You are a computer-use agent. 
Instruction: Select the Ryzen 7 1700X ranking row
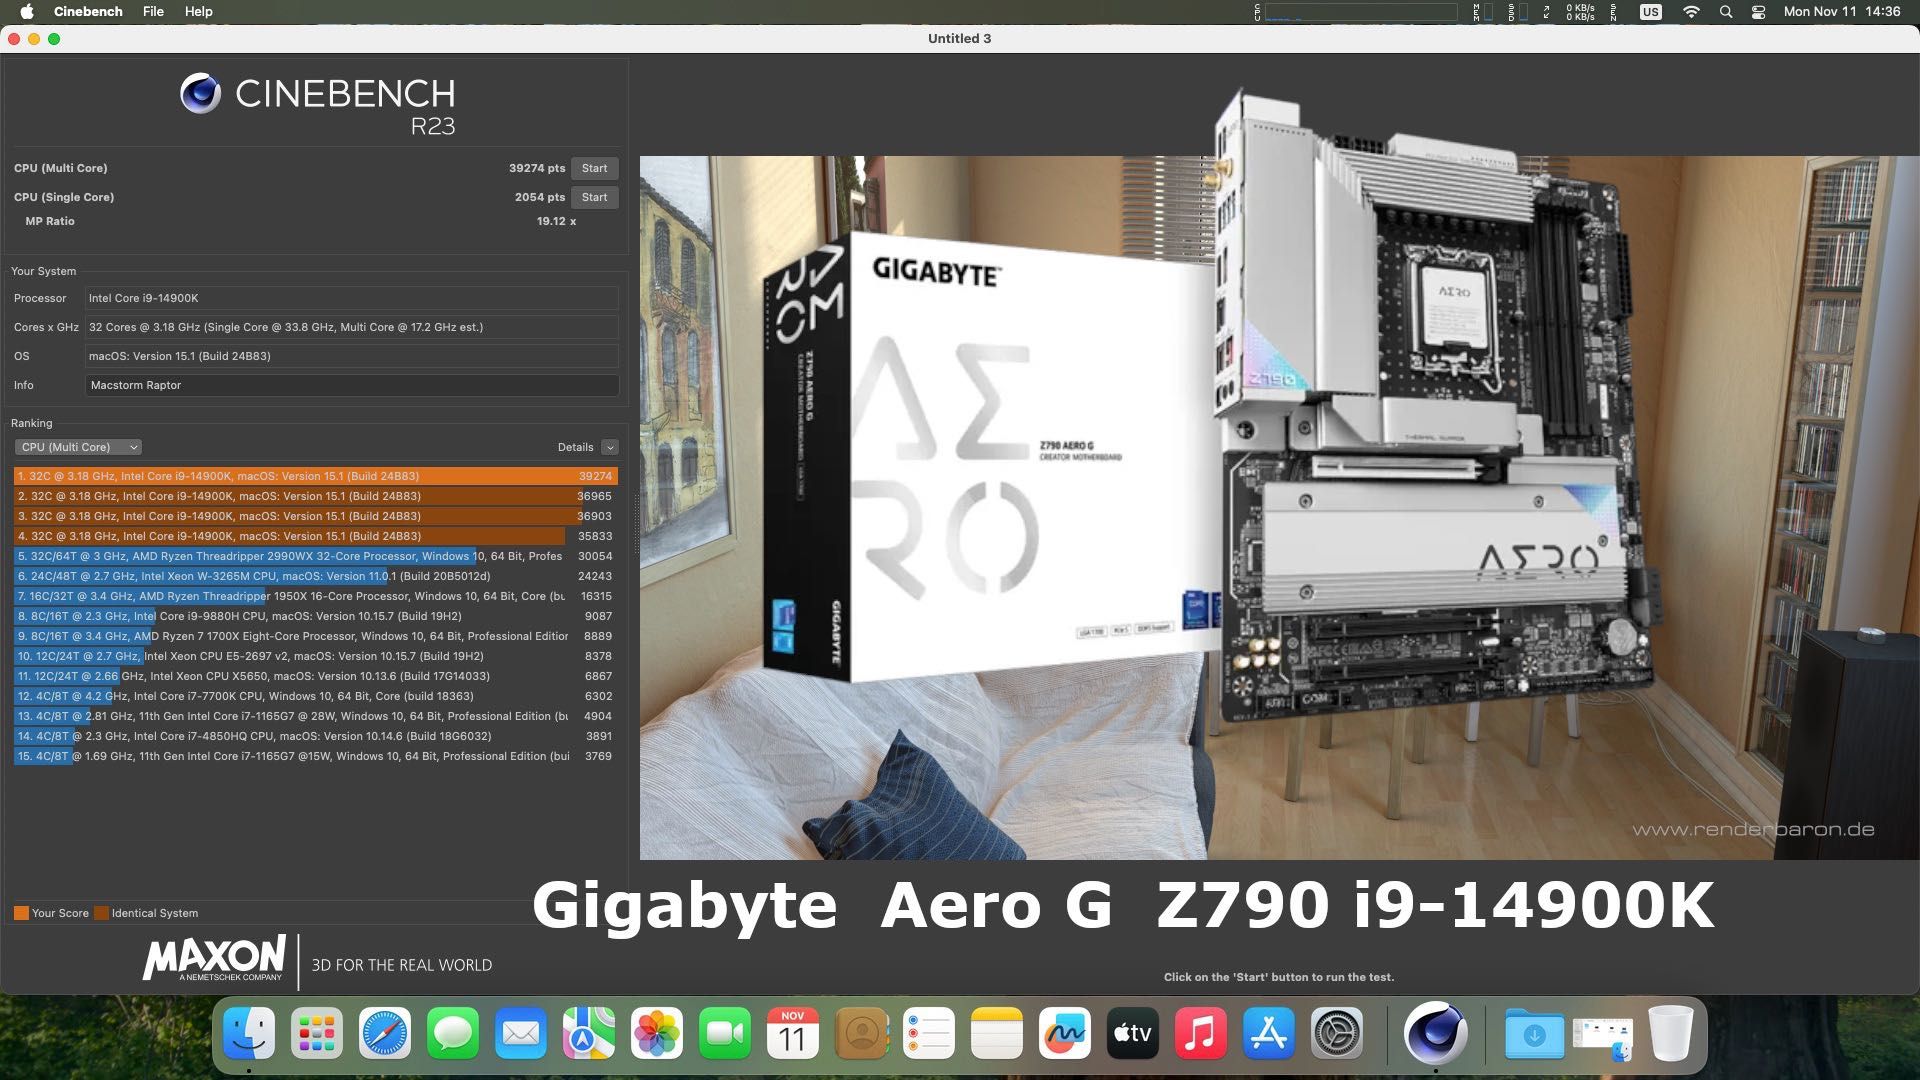pyautogui.click(x=316, y=636)
